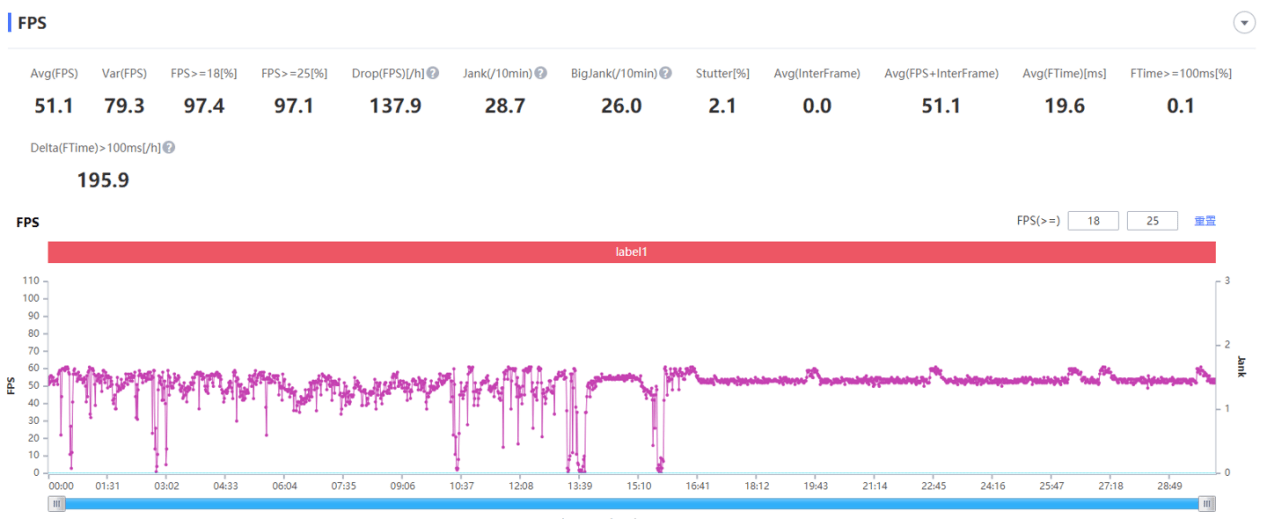
Task: Focus the FPS threshold field showing 25
Action: [1152, 221]
